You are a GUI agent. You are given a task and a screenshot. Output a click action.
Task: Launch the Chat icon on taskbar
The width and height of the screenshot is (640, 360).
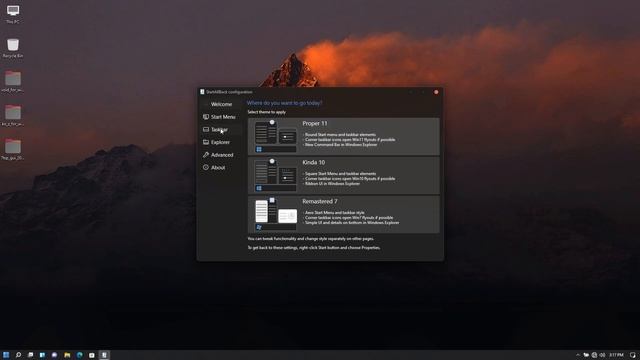(x=55, y=355)
